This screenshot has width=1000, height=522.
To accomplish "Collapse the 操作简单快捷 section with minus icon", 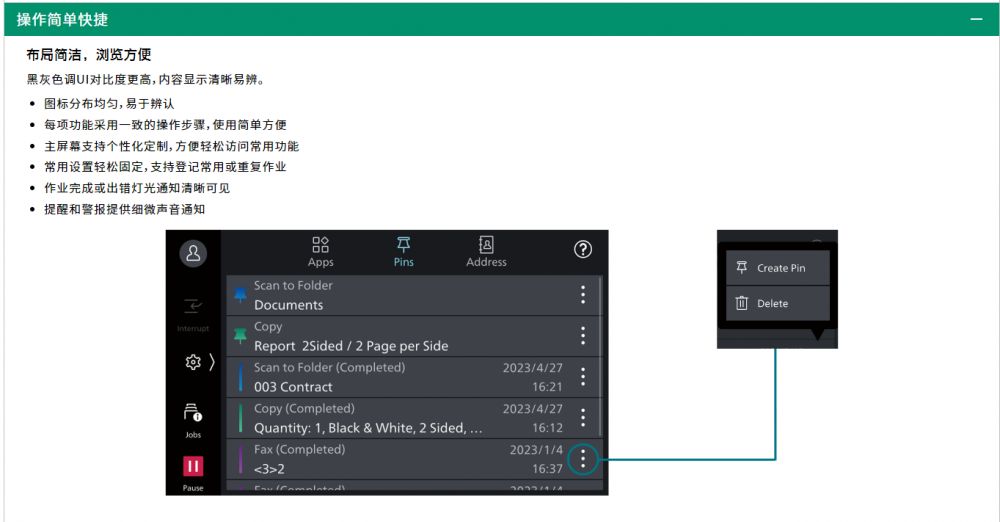I will [976, 19].
